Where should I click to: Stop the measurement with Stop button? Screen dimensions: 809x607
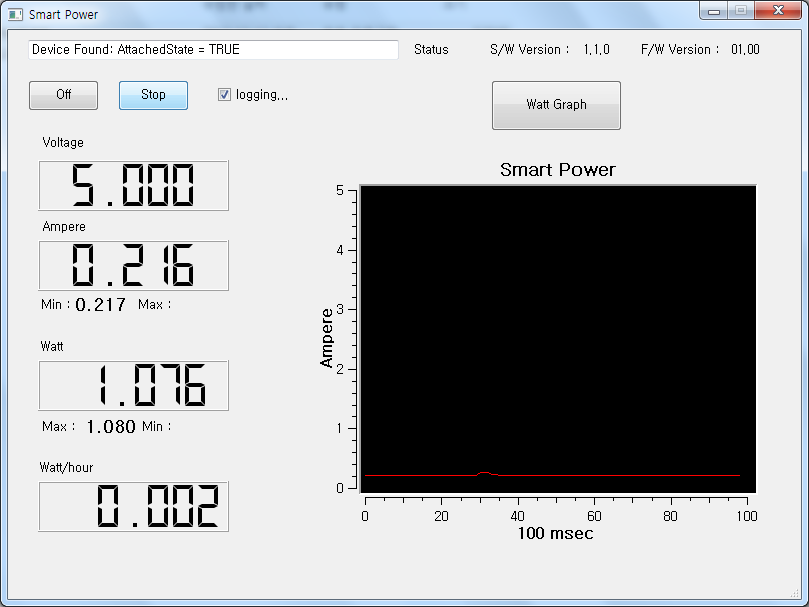pyautogui.click(x=153, y=95)
